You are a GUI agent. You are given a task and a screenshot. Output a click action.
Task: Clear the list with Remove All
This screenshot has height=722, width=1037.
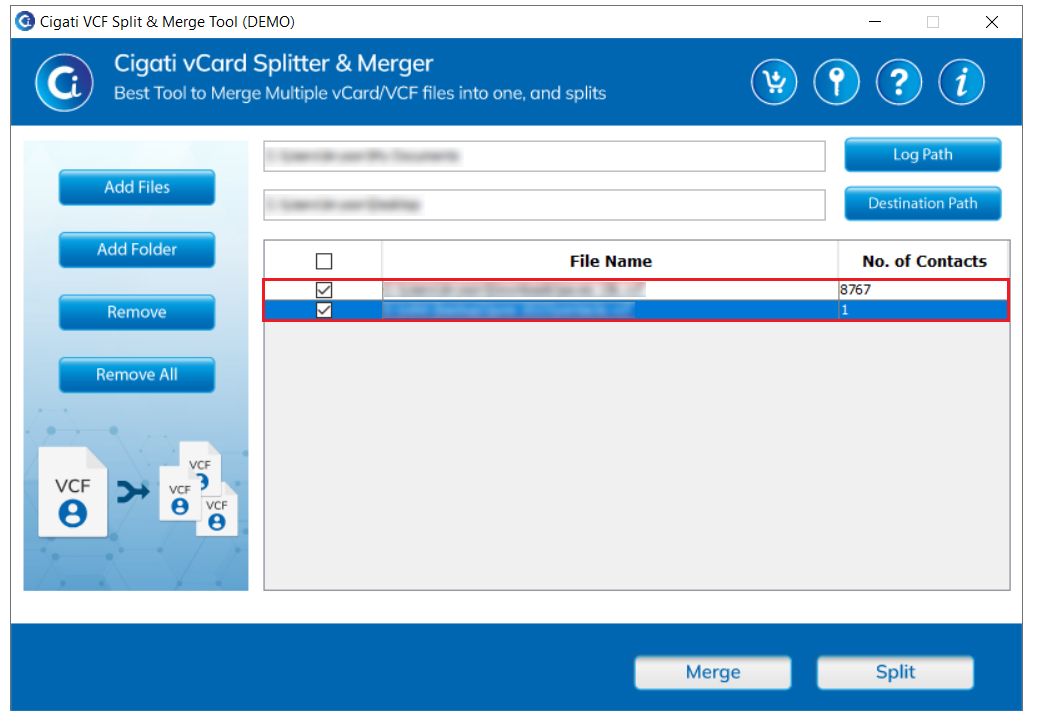coord(137,375)
